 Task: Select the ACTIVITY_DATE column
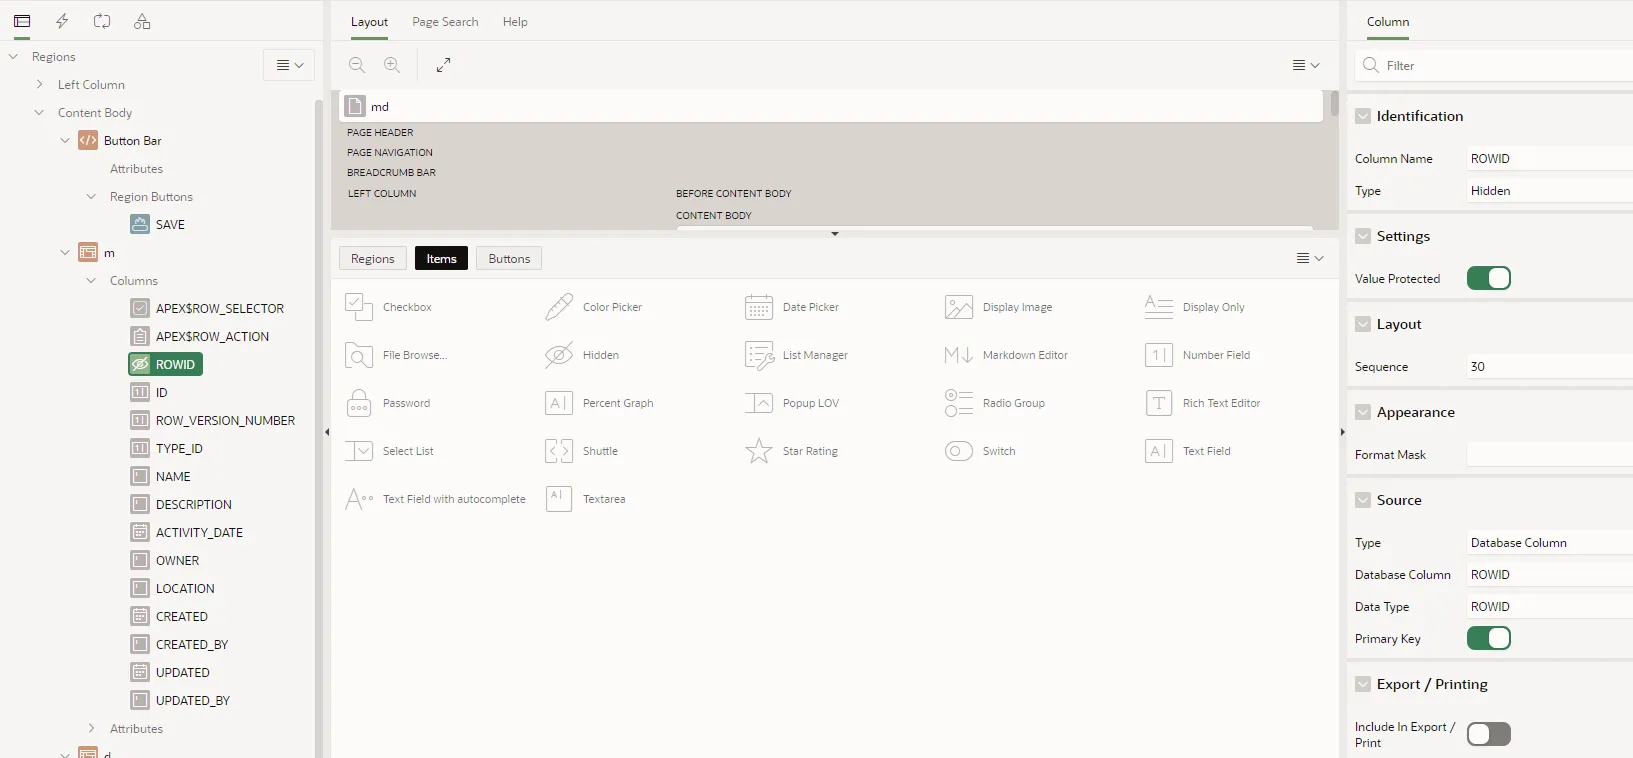(x=187, y=533)
